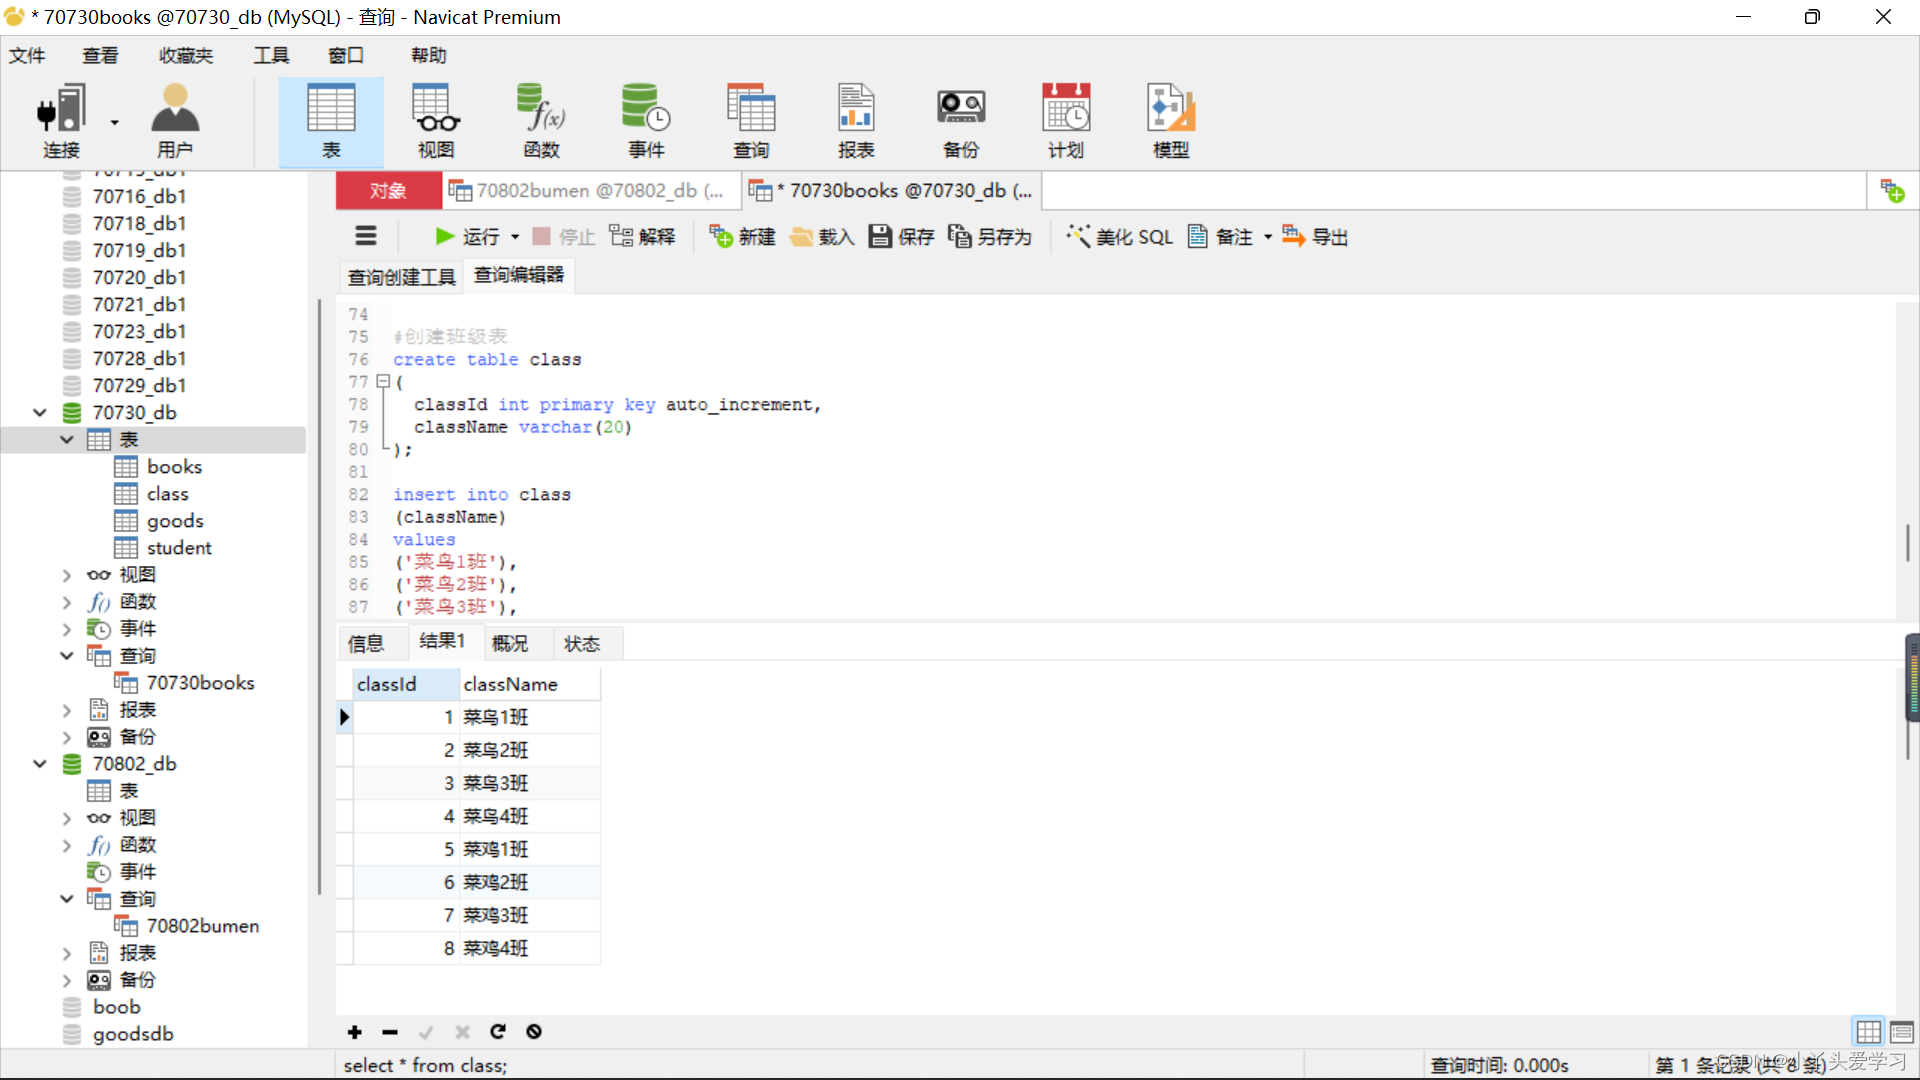The height and width of the screenshot is (1080, 1920).
Task: Open the Function (函数) toolbar icon
Action: tap(541, 121)
